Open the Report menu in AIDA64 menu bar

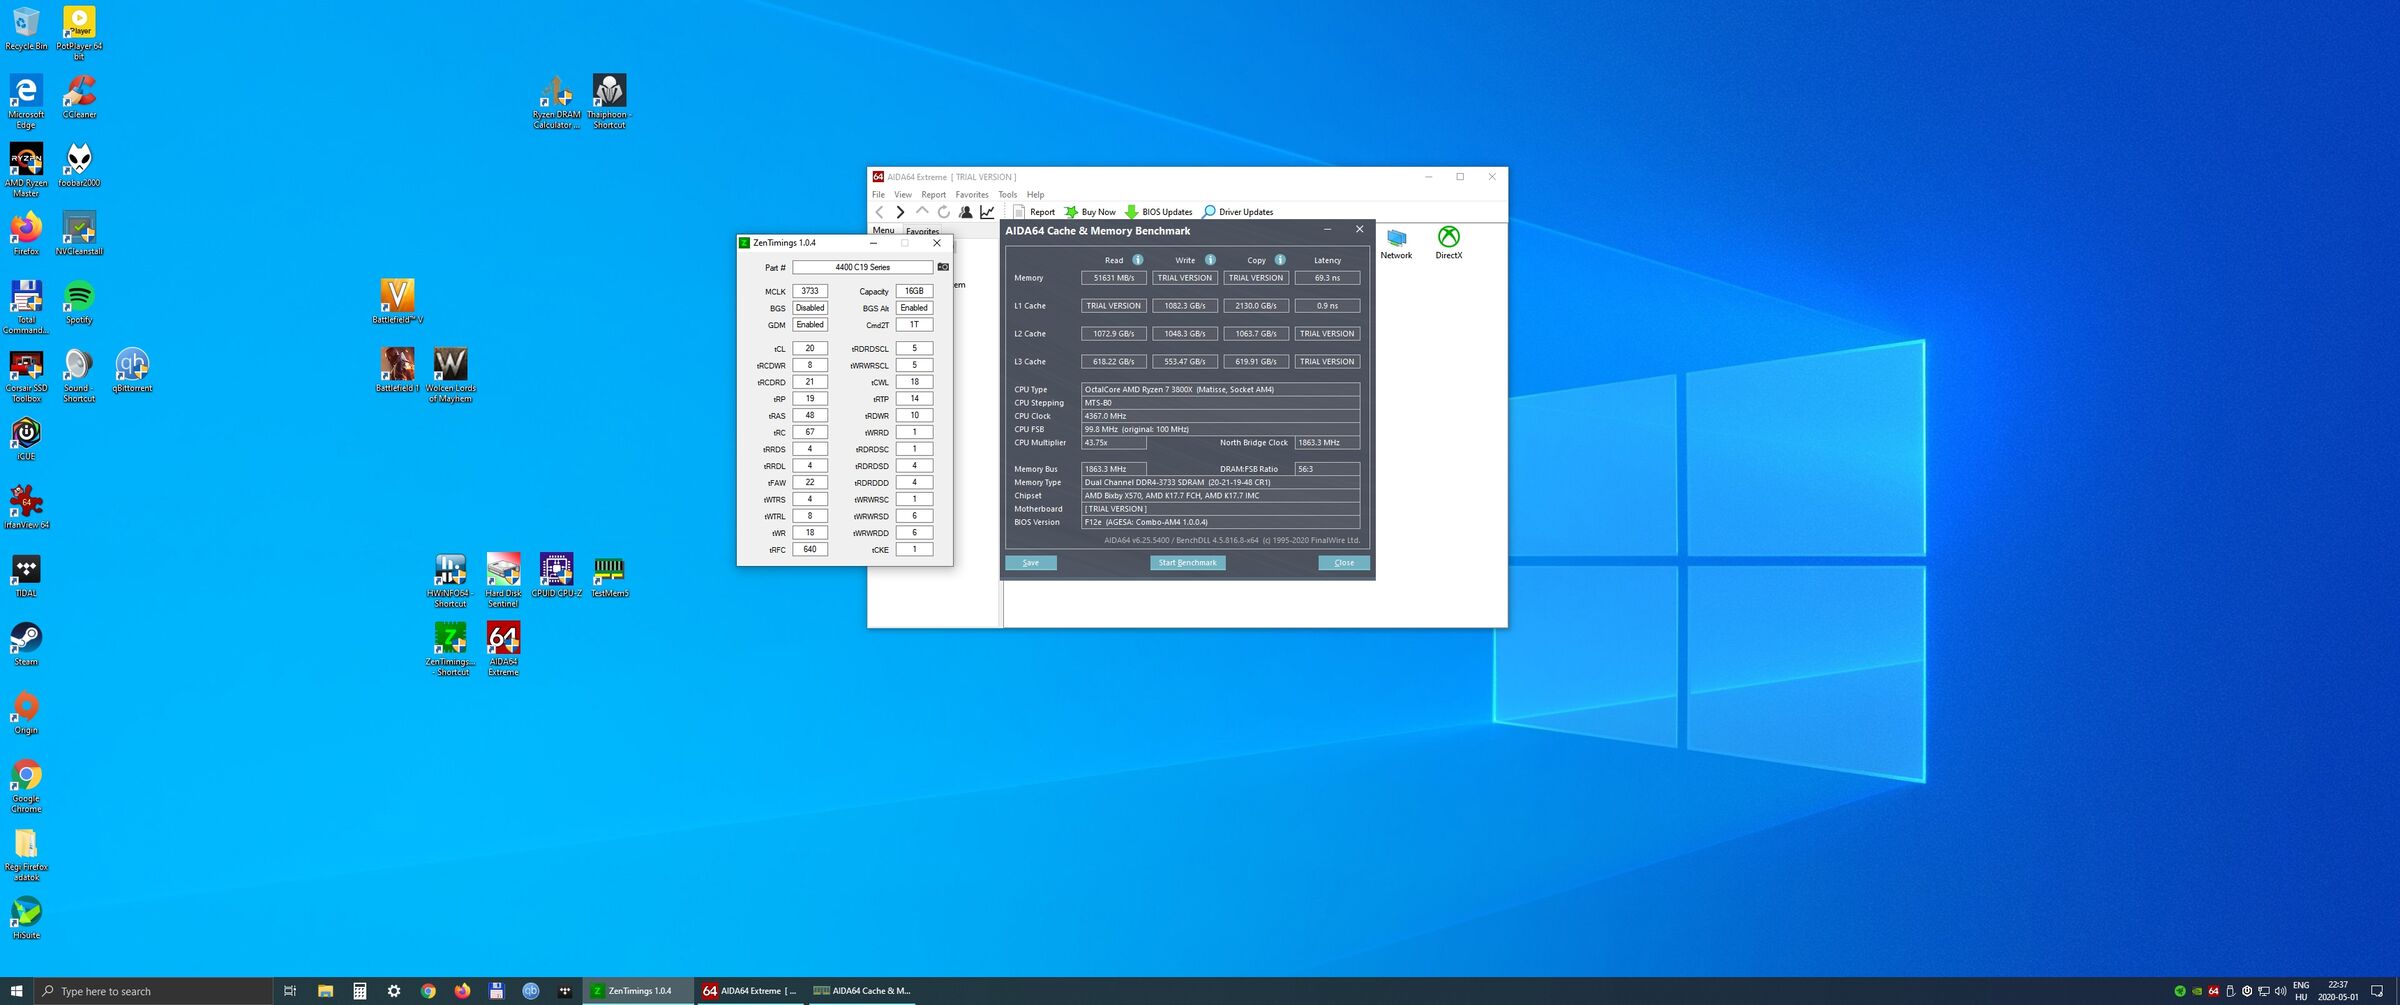(933, 195)
